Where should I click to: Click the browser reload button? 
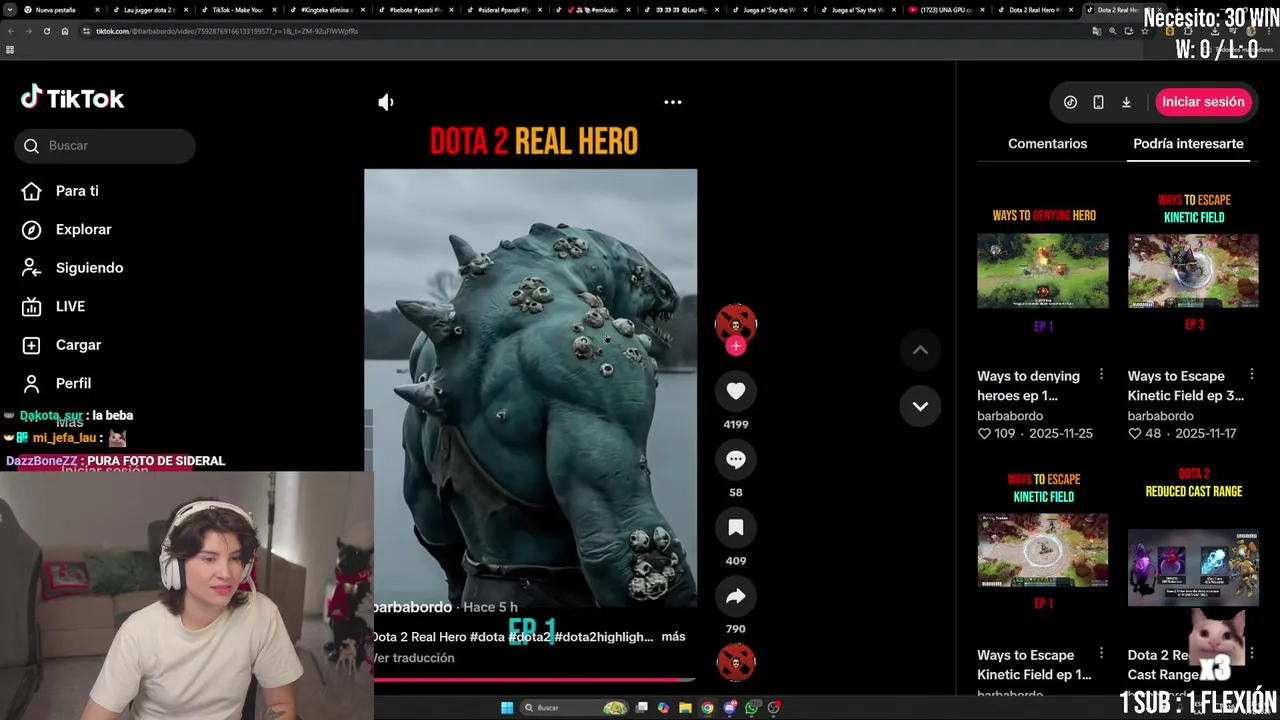tap(46, 31)
